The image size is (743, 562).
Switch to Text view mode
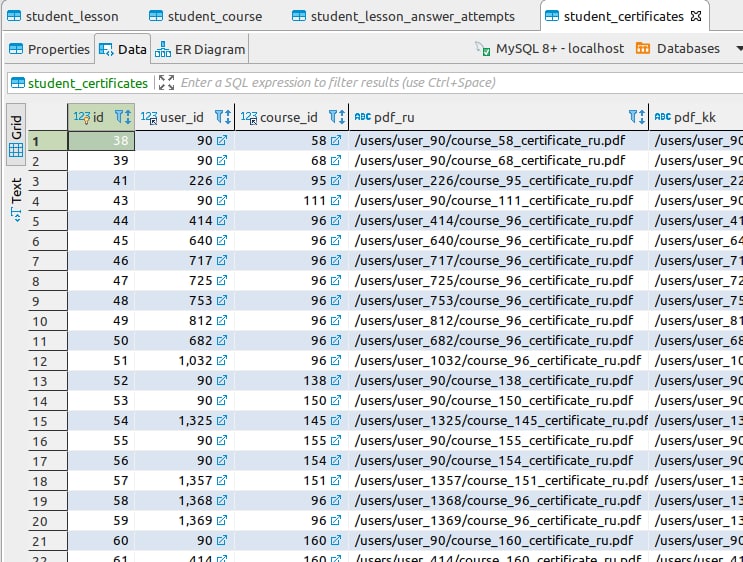pos(16,197)
